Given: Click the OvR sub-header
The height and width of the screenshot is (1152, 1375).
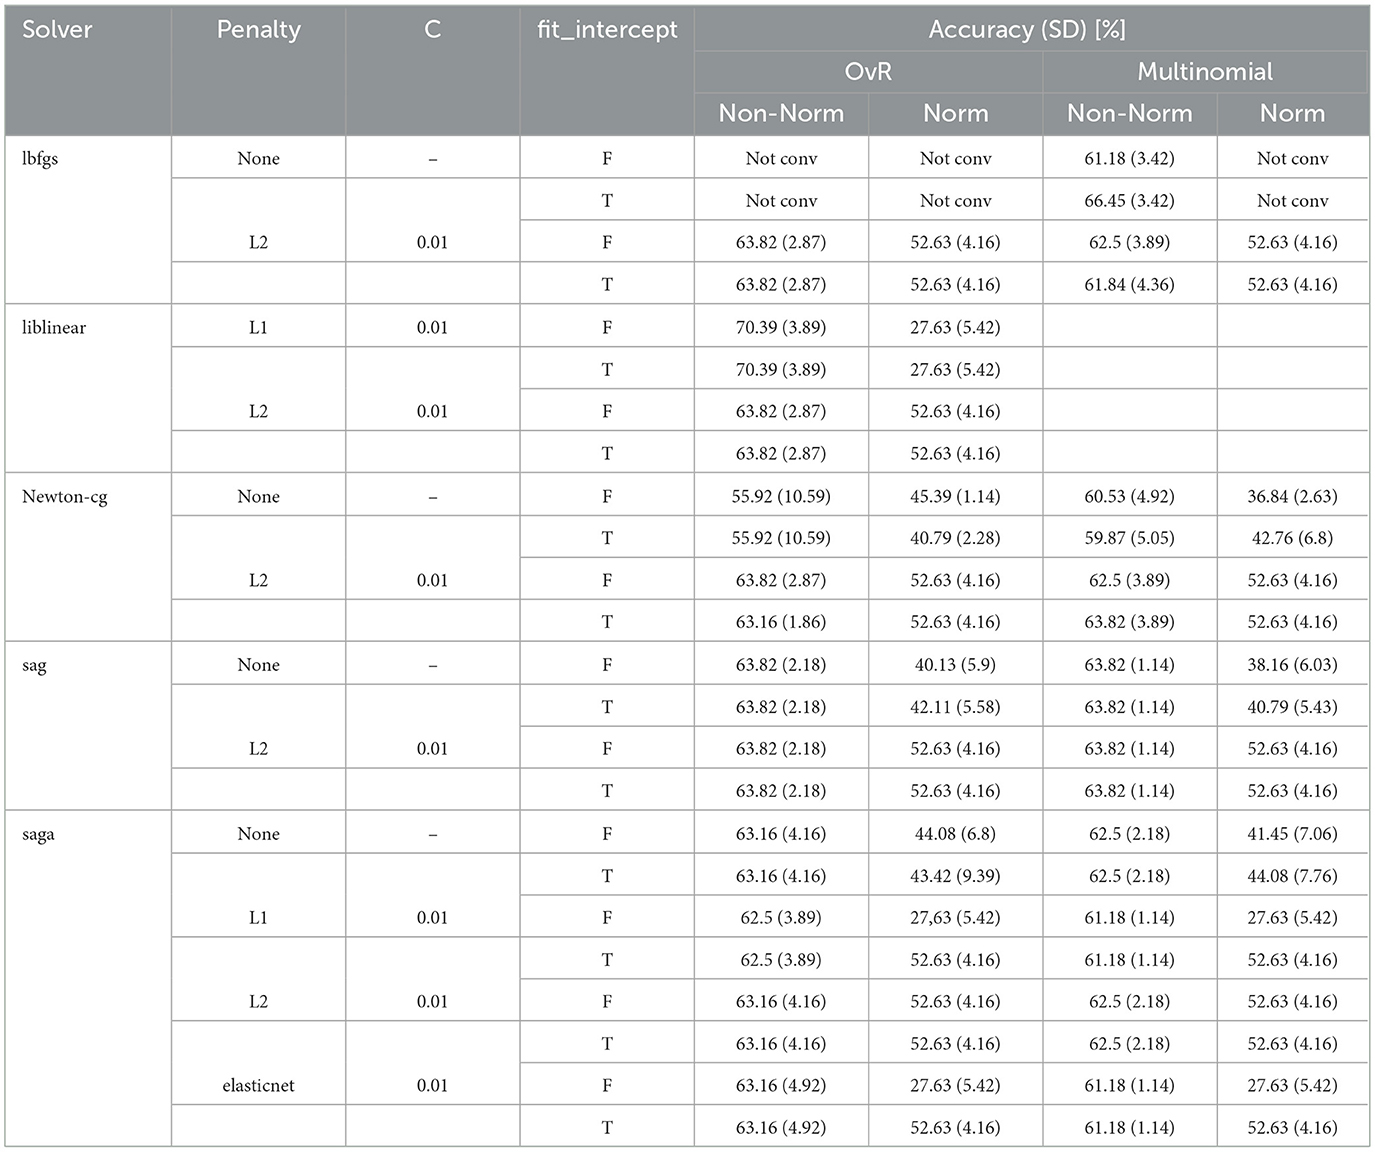Looking at the screenshot, I should (x=867, y=72).
